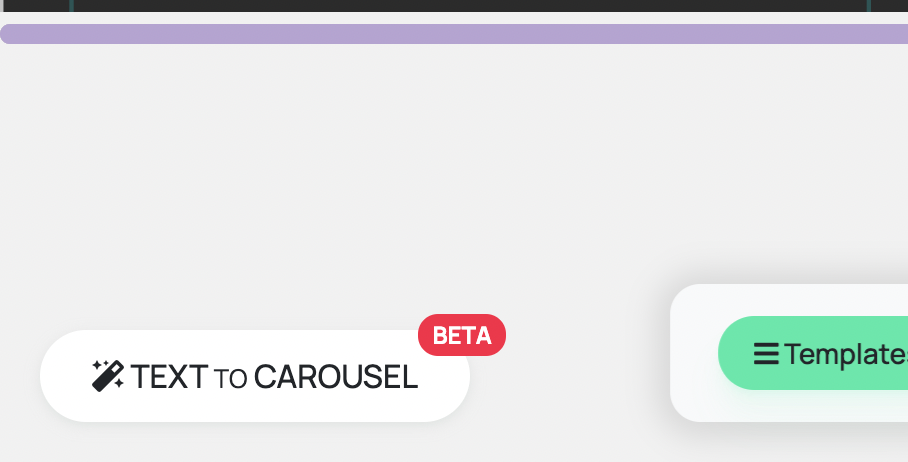Open the Text to Carousel generator
This screenshot has height=462, width=908.
pos(254,376)
